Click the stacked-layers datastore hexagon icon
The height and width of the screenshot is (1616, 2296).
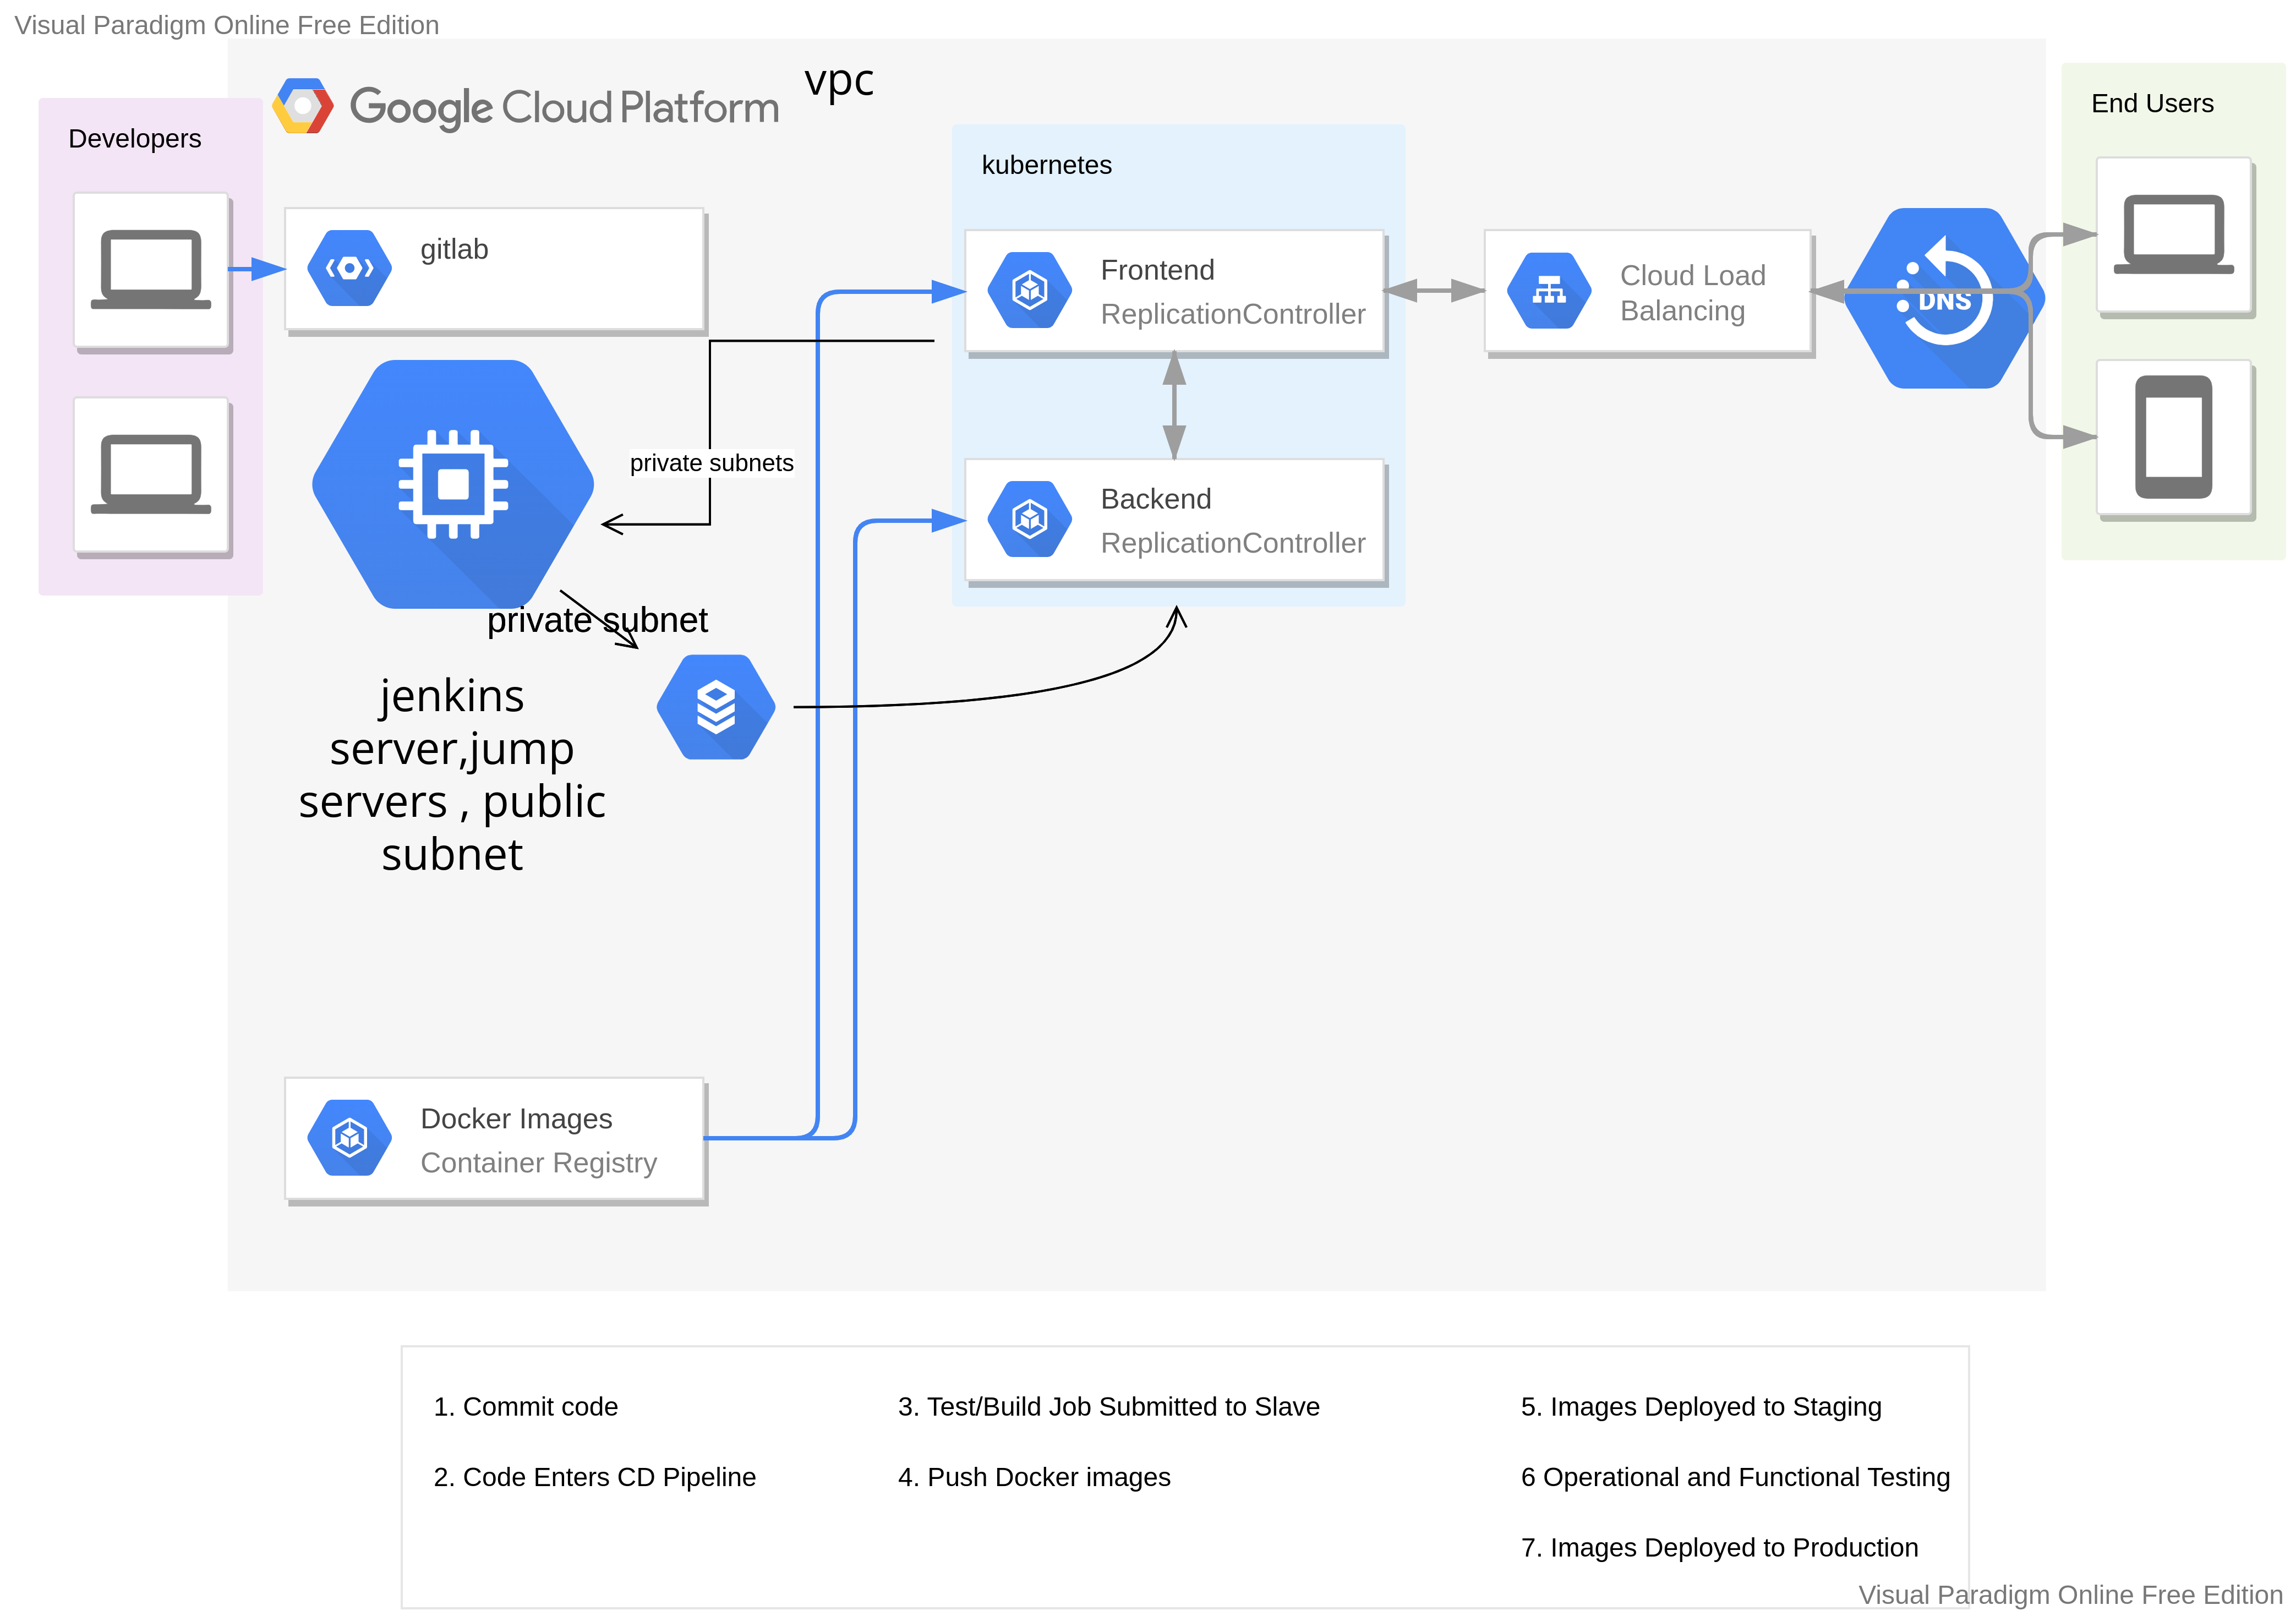716,707
